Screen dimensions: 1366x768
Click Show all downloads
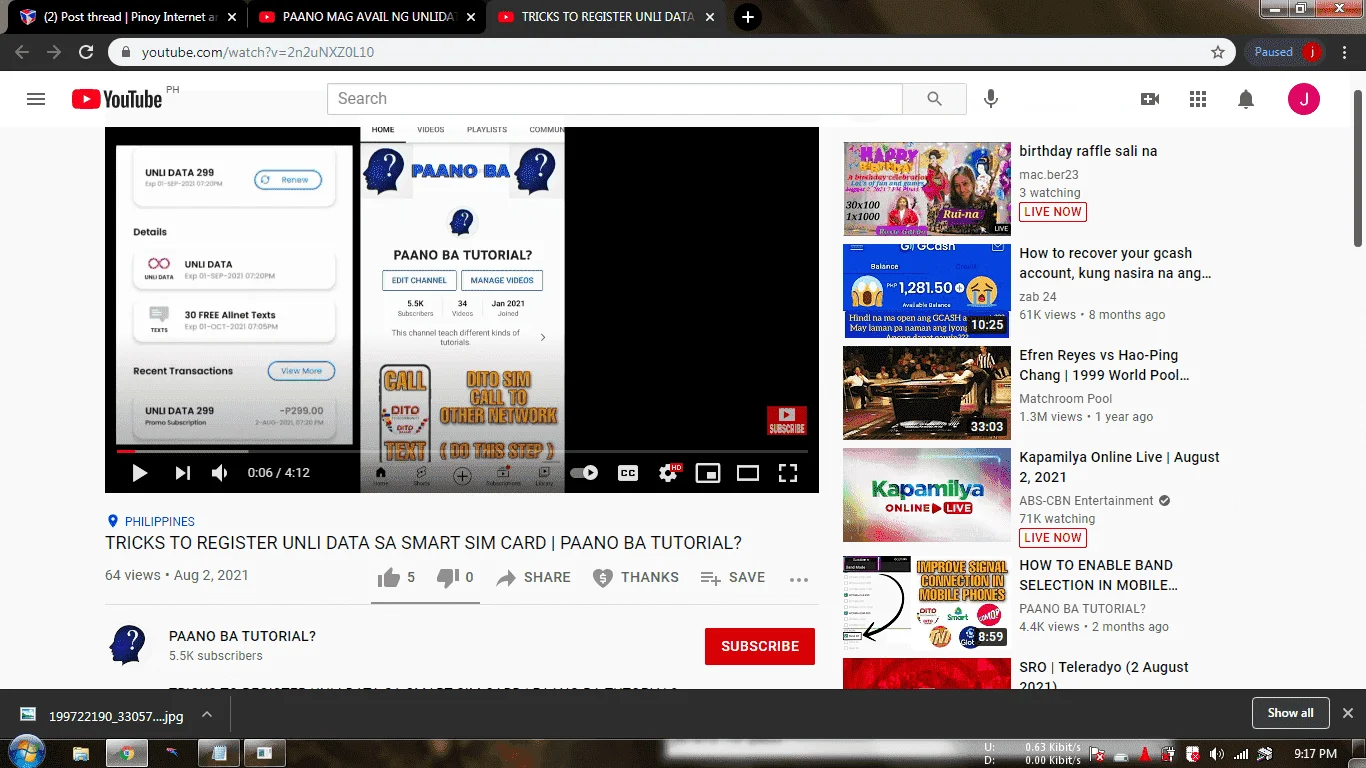pos(1291,713)
